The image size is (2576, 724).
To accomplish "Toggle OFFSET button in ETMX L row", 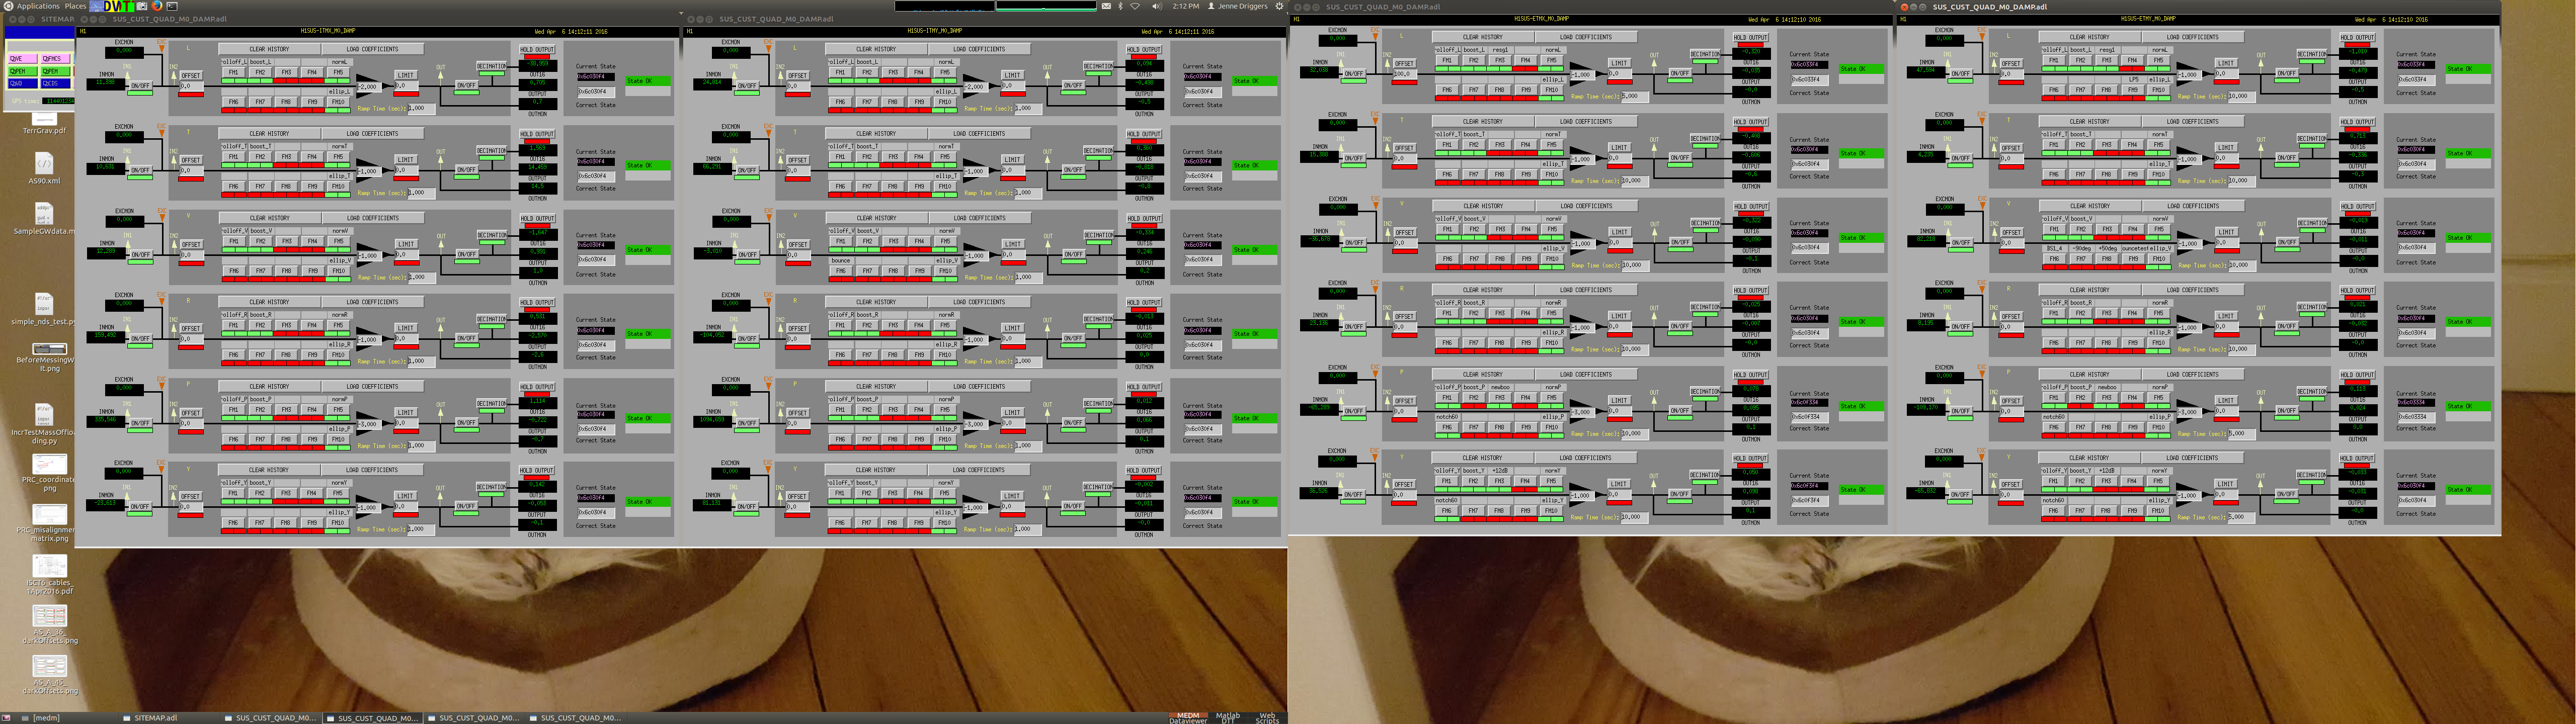I will click(1405, 64).
